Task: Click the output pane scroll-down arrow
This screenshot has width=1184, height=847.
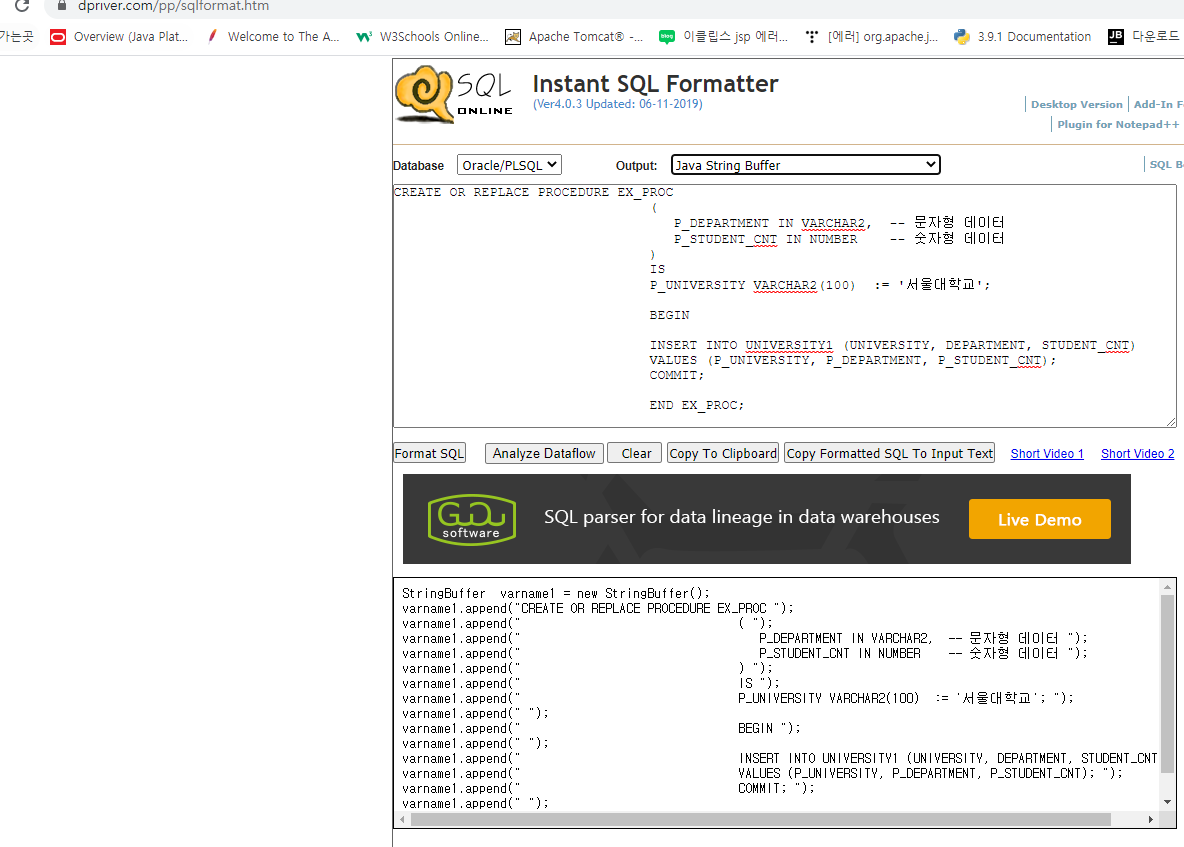Action: (1167, 802)
